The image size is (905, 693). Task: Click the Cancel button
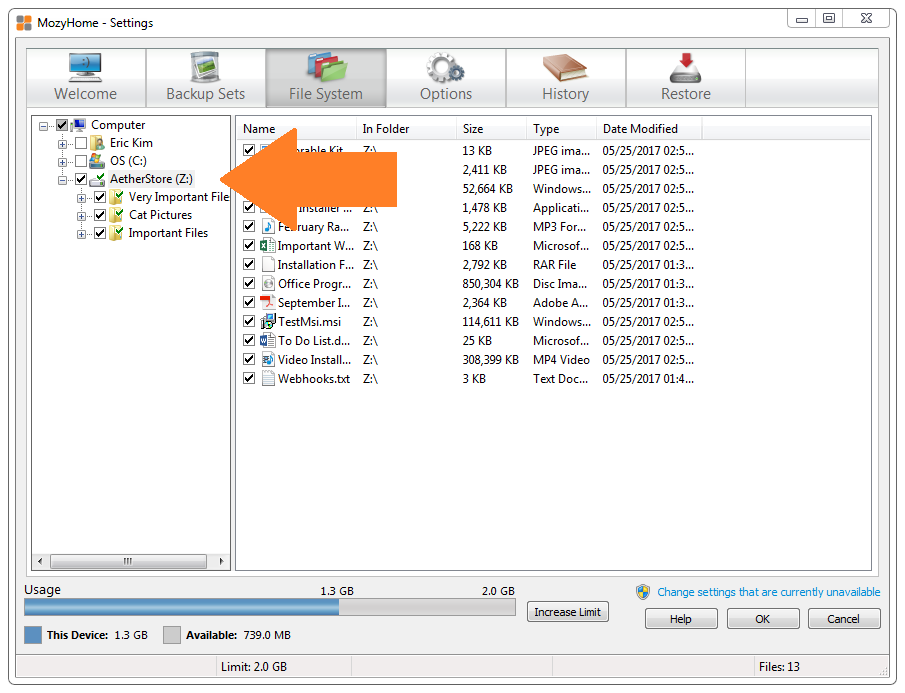[x=844, y=619]
